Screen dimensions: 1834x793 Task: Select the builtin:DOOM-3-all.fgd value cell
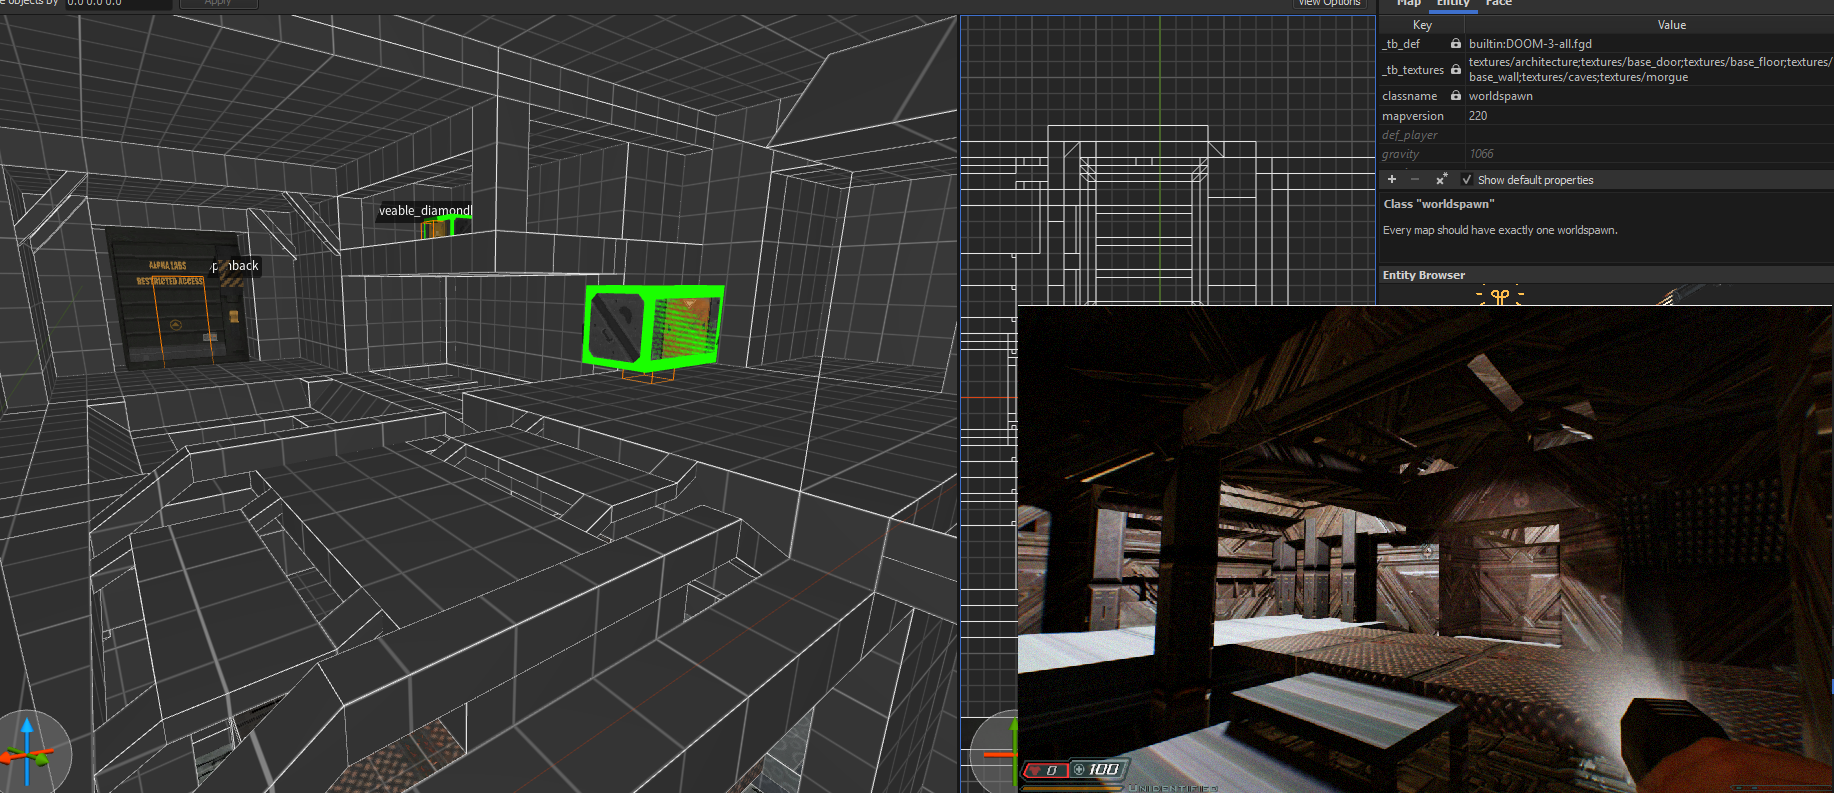[x=1650, y=44]
